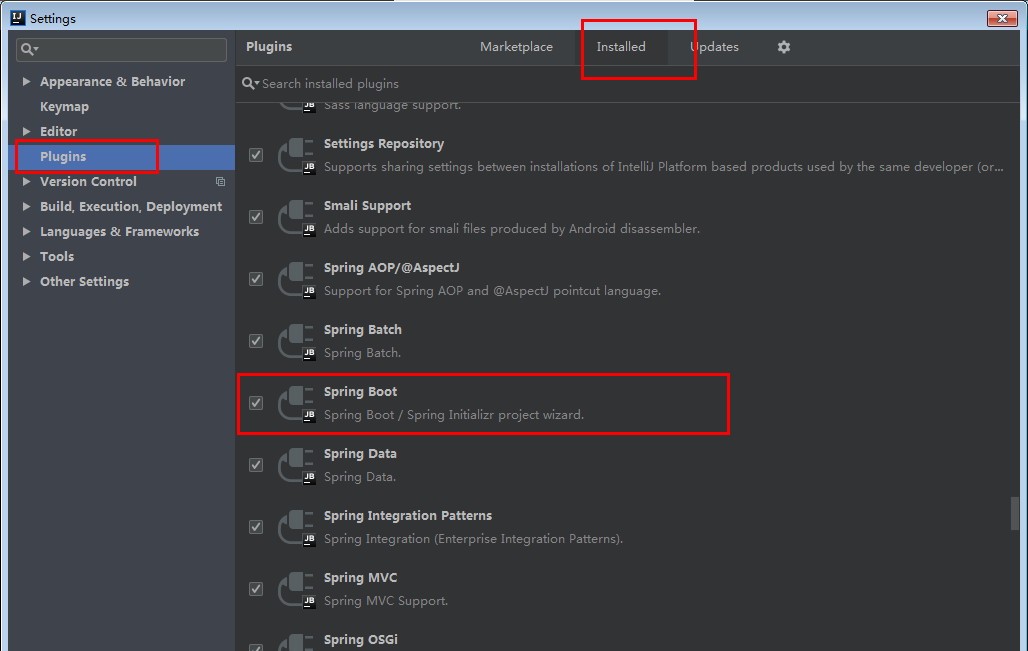Expand the Appearance & Behavior section
This screenshot has height=651, width=1028.
(26, 81)
